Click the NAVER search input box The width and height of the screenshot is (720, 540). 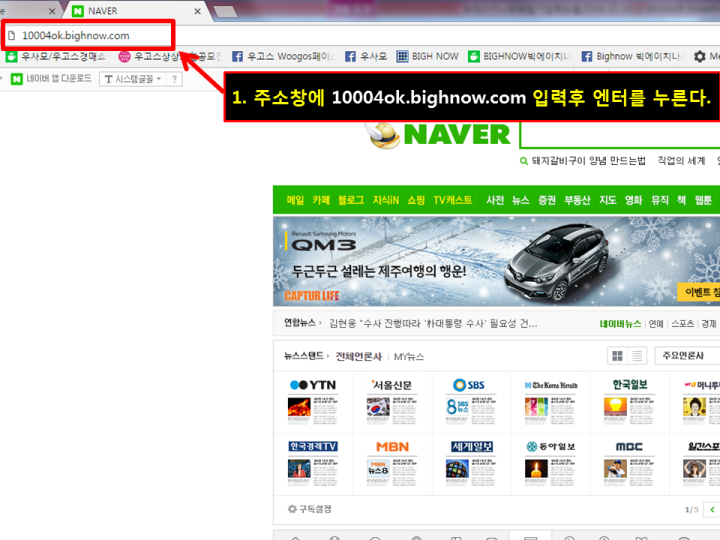click(x=620, y=135)
